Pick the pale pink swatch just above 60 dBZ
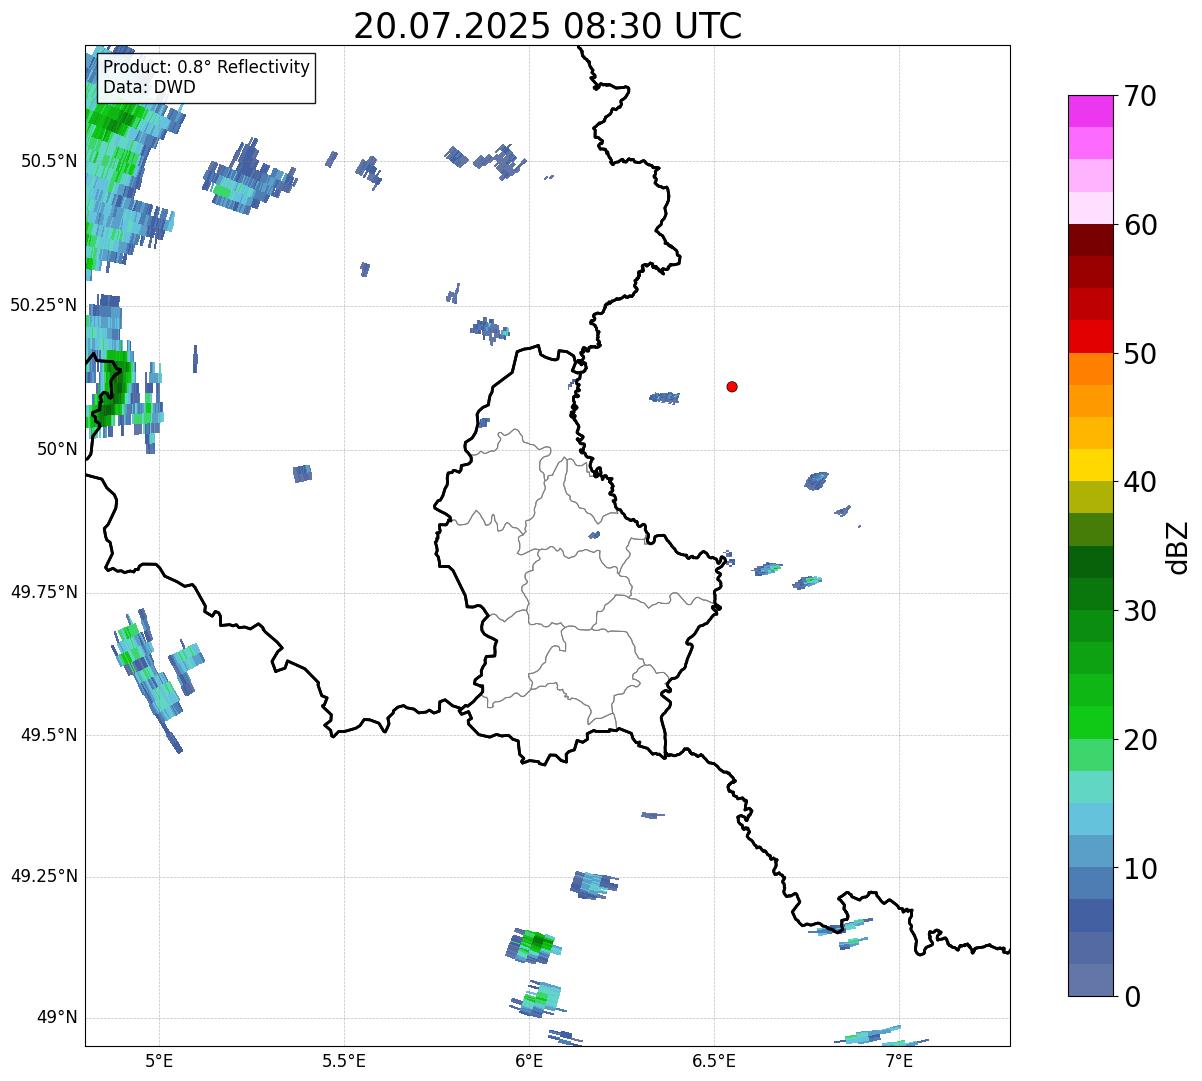1202x1081 pixels. tap(1091, 208)
